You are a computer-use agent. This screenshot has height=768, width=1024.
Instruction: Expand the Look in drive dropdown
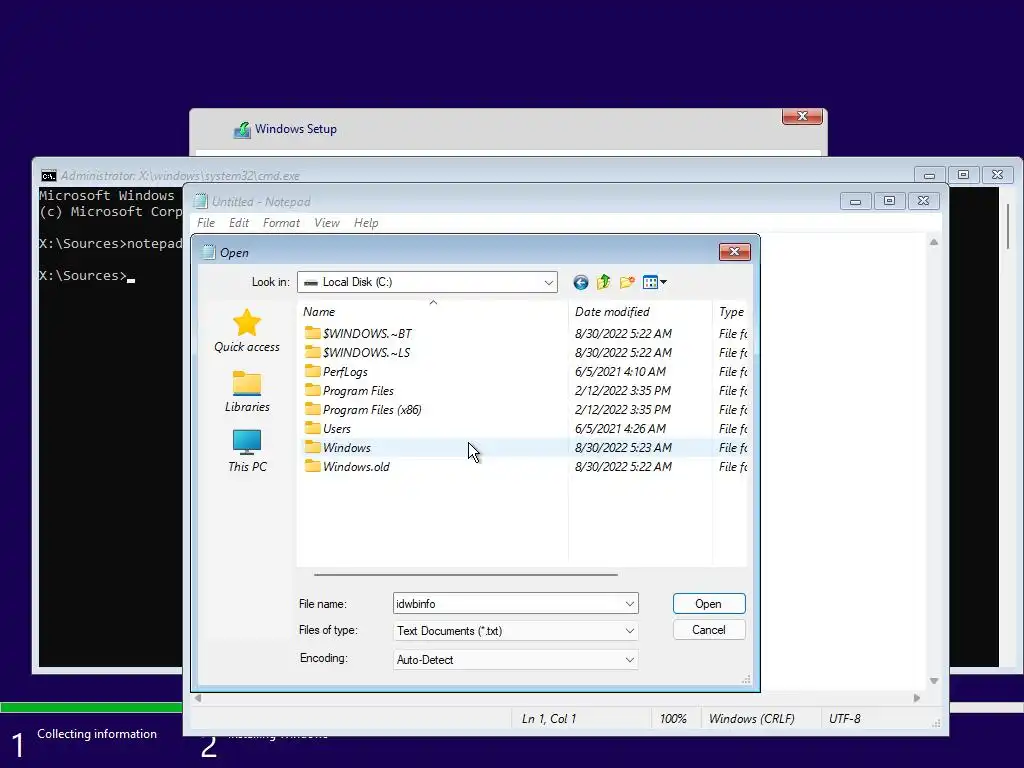(549, 282)
